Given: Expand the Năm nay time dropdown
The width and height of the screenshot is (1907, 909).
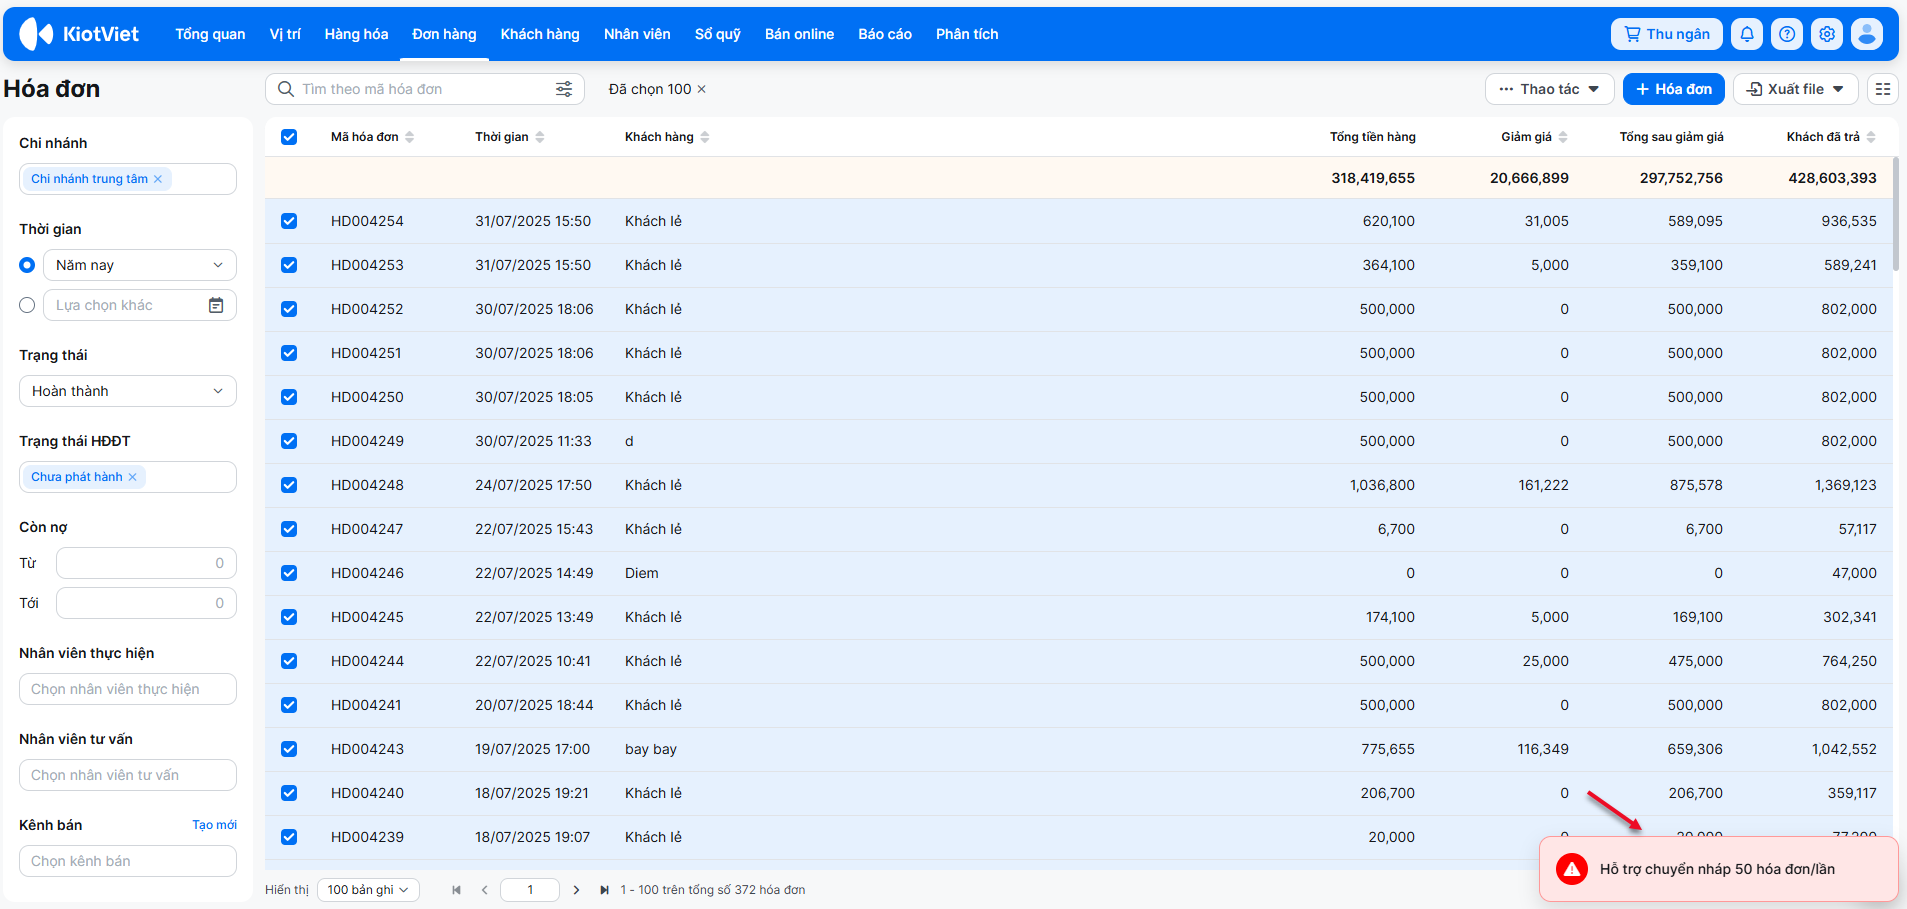Looking at the screenshot, I should click(139, 265).
